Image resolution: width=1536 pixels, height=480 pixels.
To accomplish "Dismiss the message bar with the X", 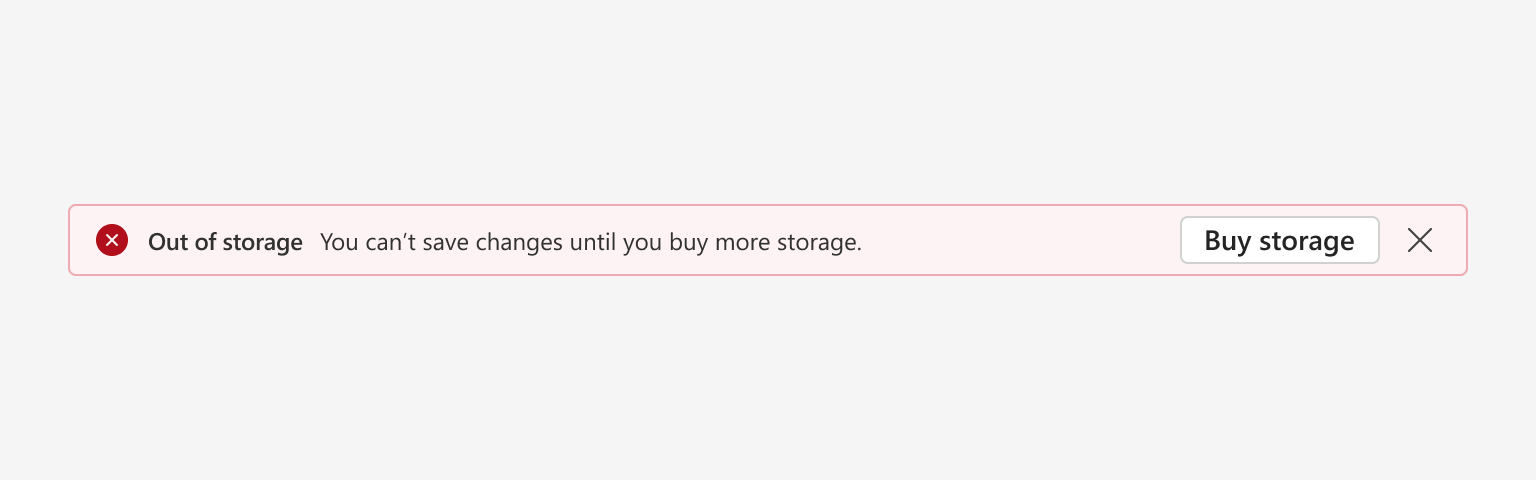I will [x=1420, y=240].
